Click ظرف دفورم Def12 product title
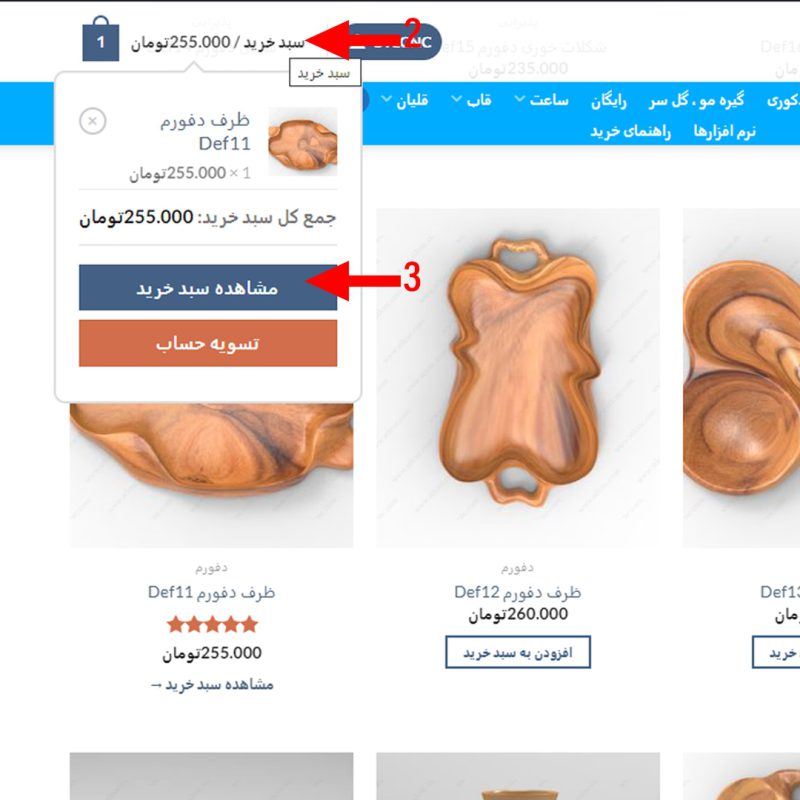The height and width of the screenshot is (800, 800). [517, 592]
